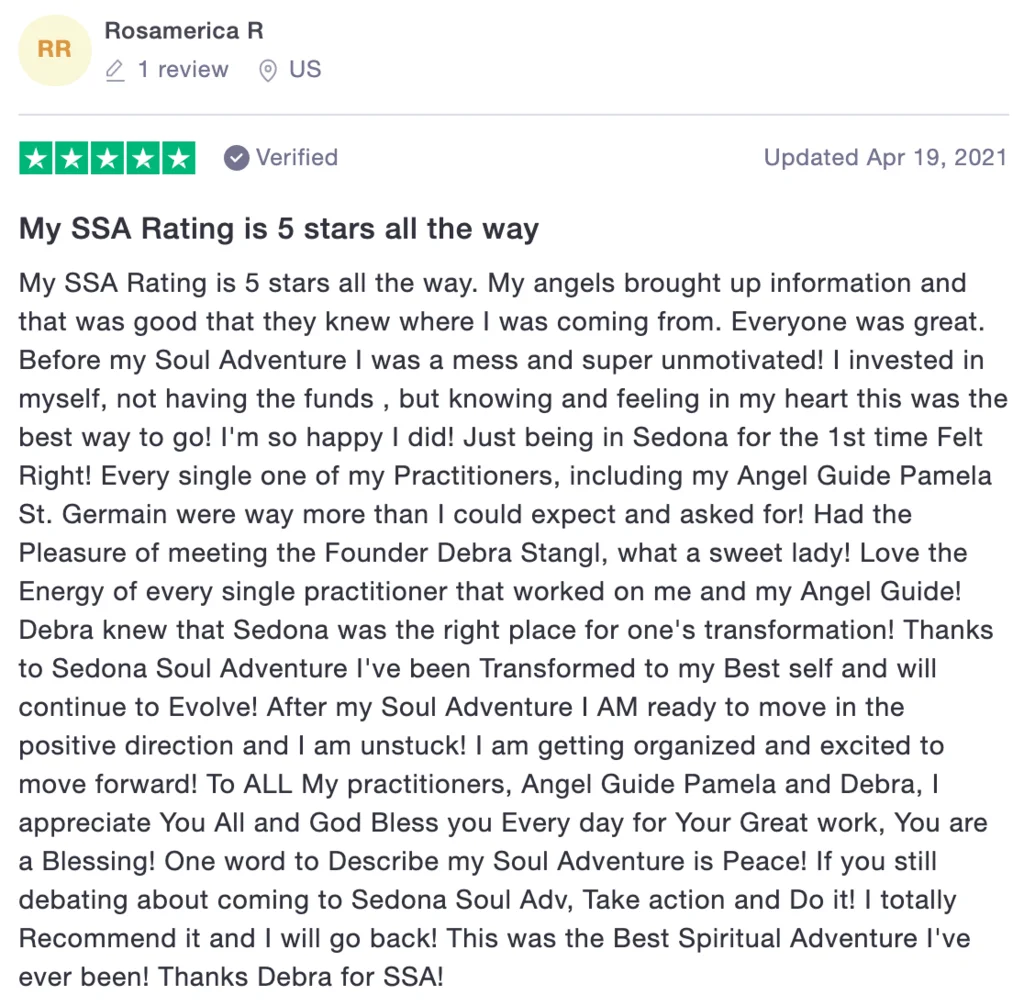Click the pencil review-count icon
Viewport: 1024px width, 1006px height.
pyautogui.click(x=116, y=71)
